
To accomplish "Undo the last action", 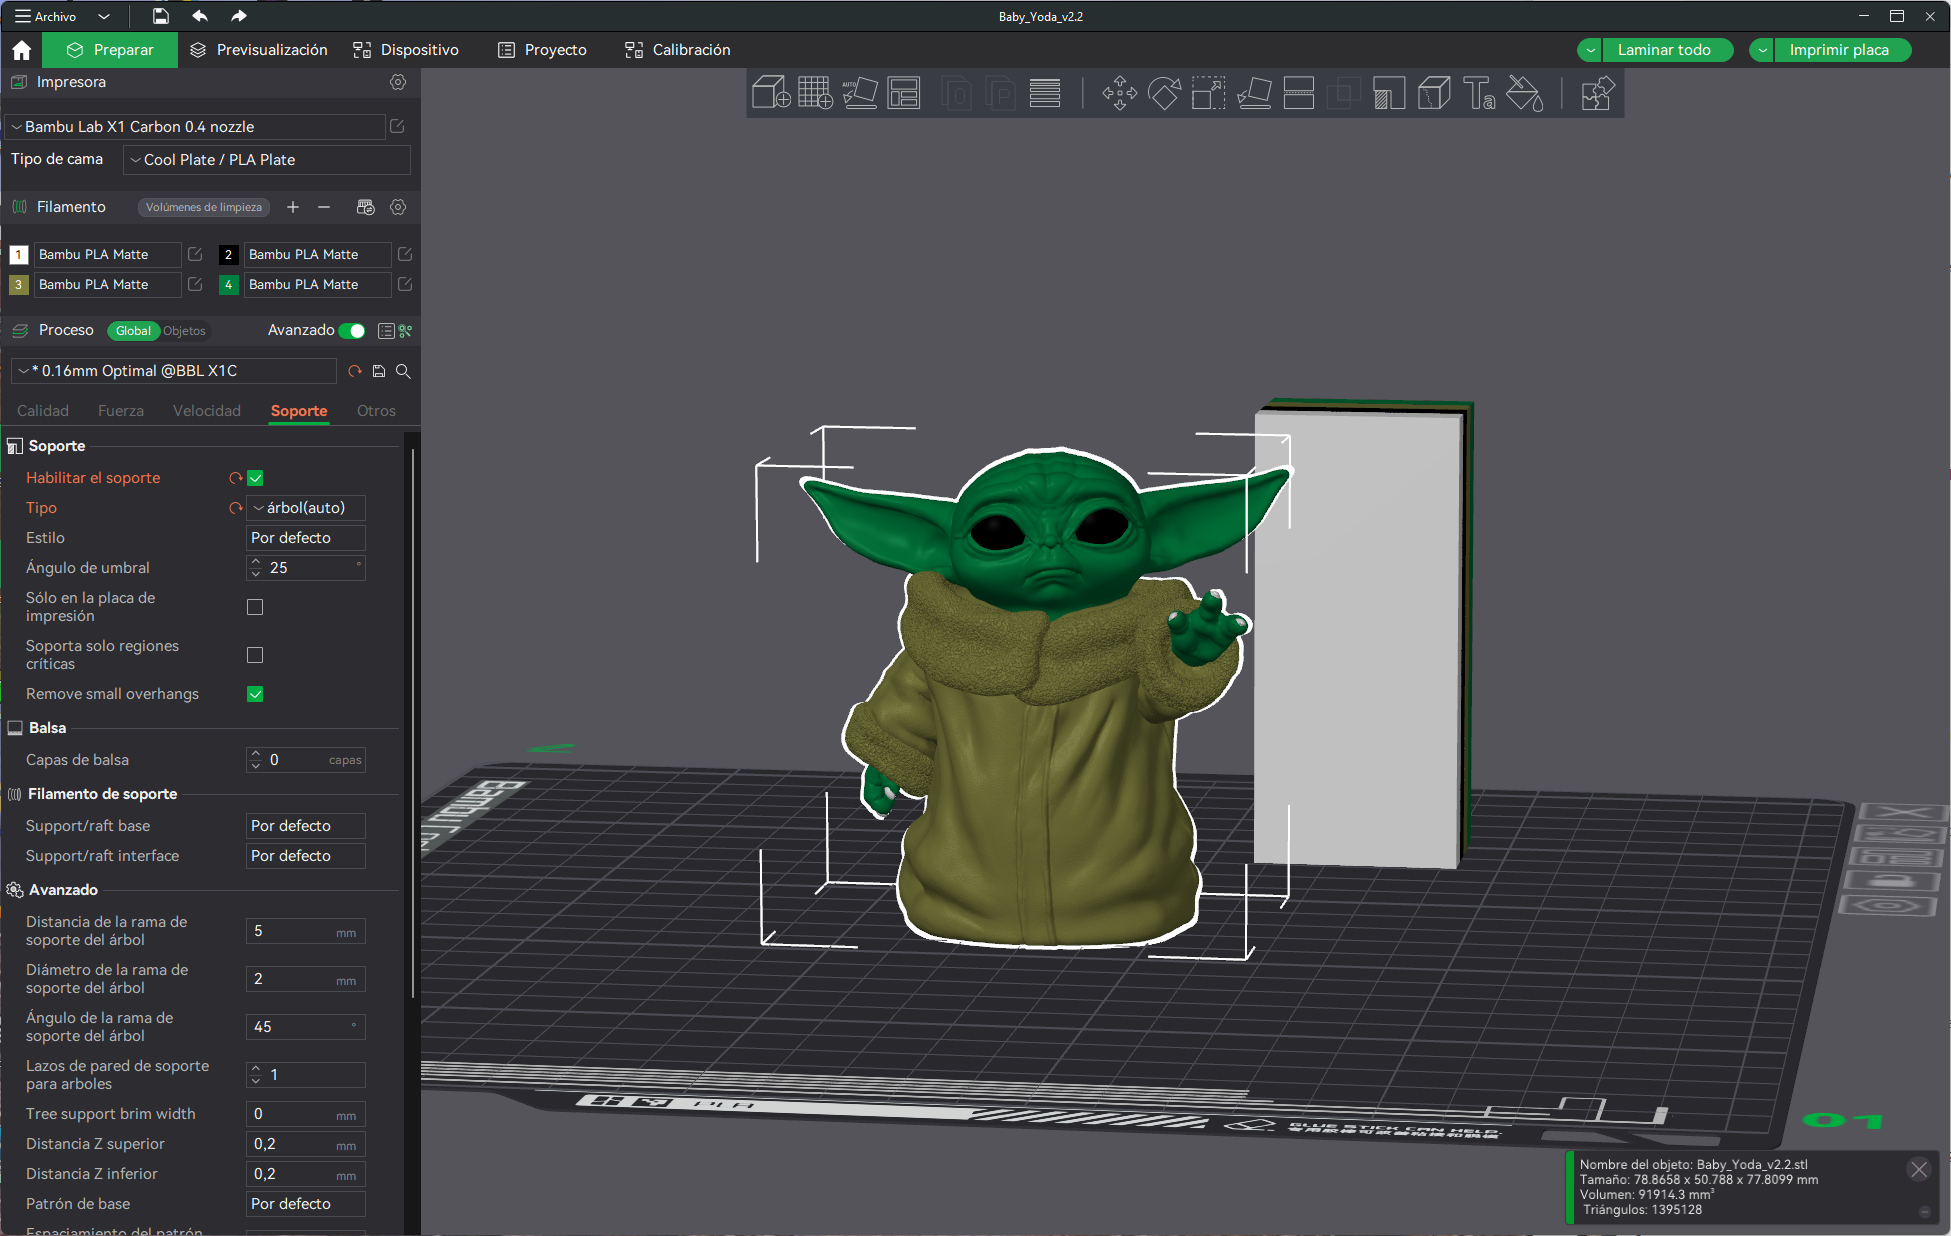I will tap(200, 16).
